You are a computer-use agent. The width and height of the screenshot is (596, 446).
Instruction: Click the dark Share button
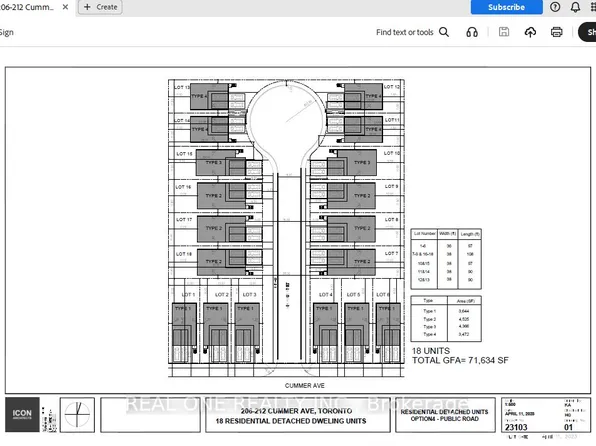[587, 32]
